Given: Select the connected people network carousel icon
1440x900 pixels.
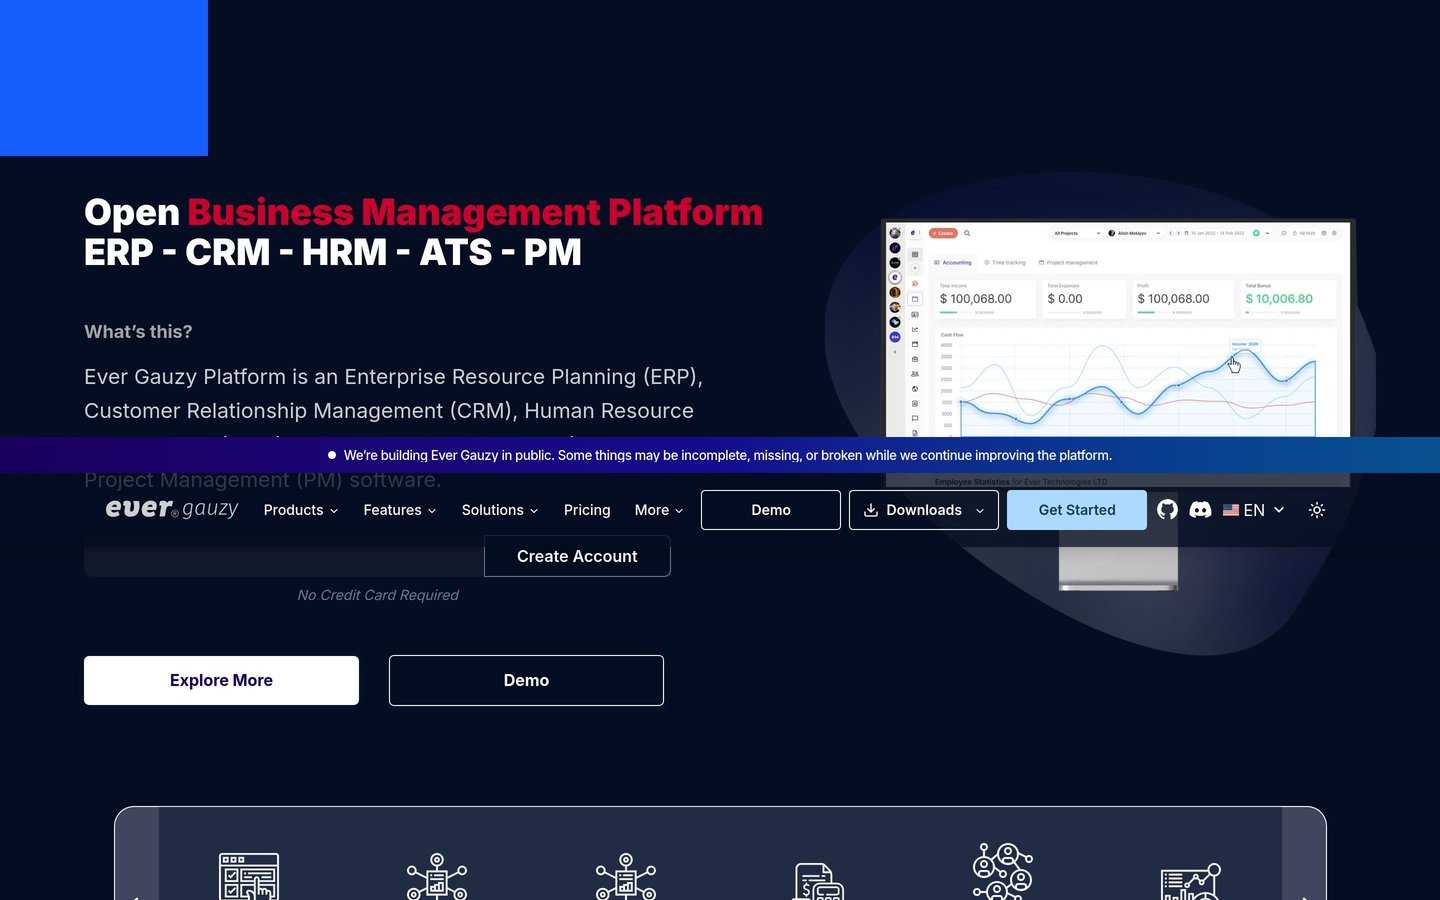Looking at the screenshot, I should point(1003,871).
